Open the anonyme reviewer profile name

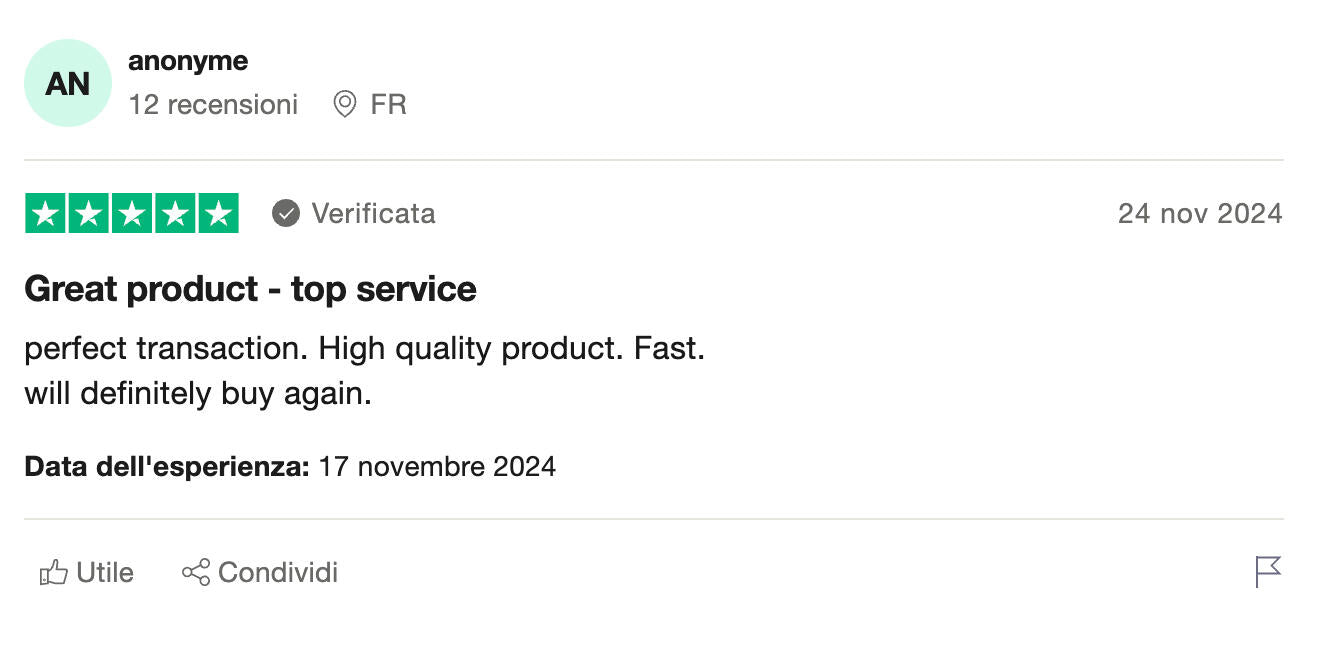point(188,61)
